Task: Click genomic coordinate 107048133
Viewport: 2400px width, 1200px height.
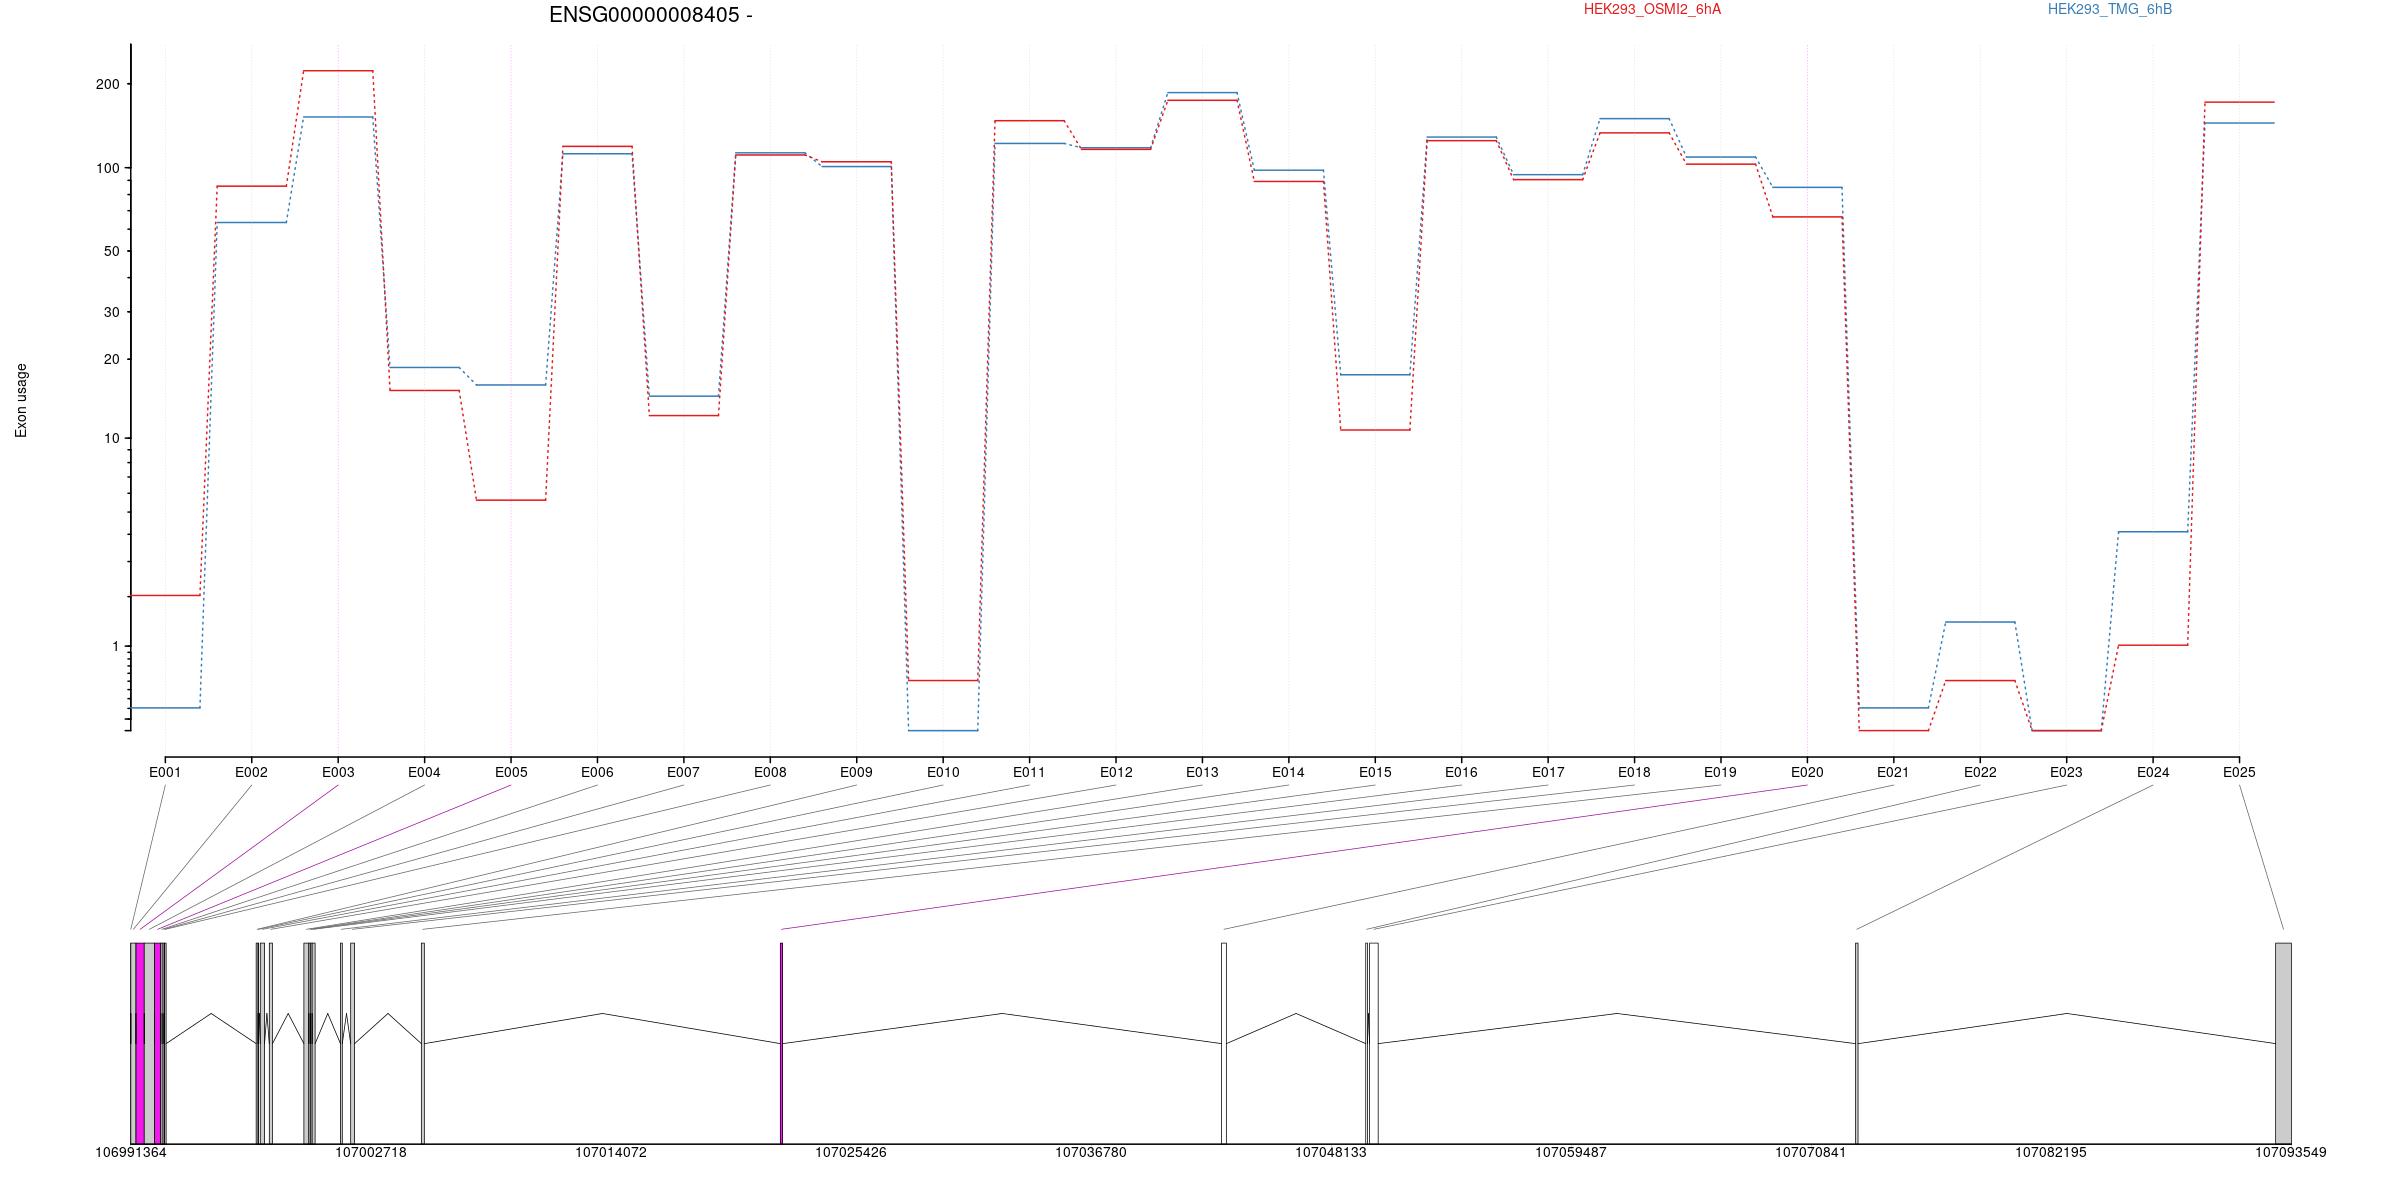Action: 1331,1153
